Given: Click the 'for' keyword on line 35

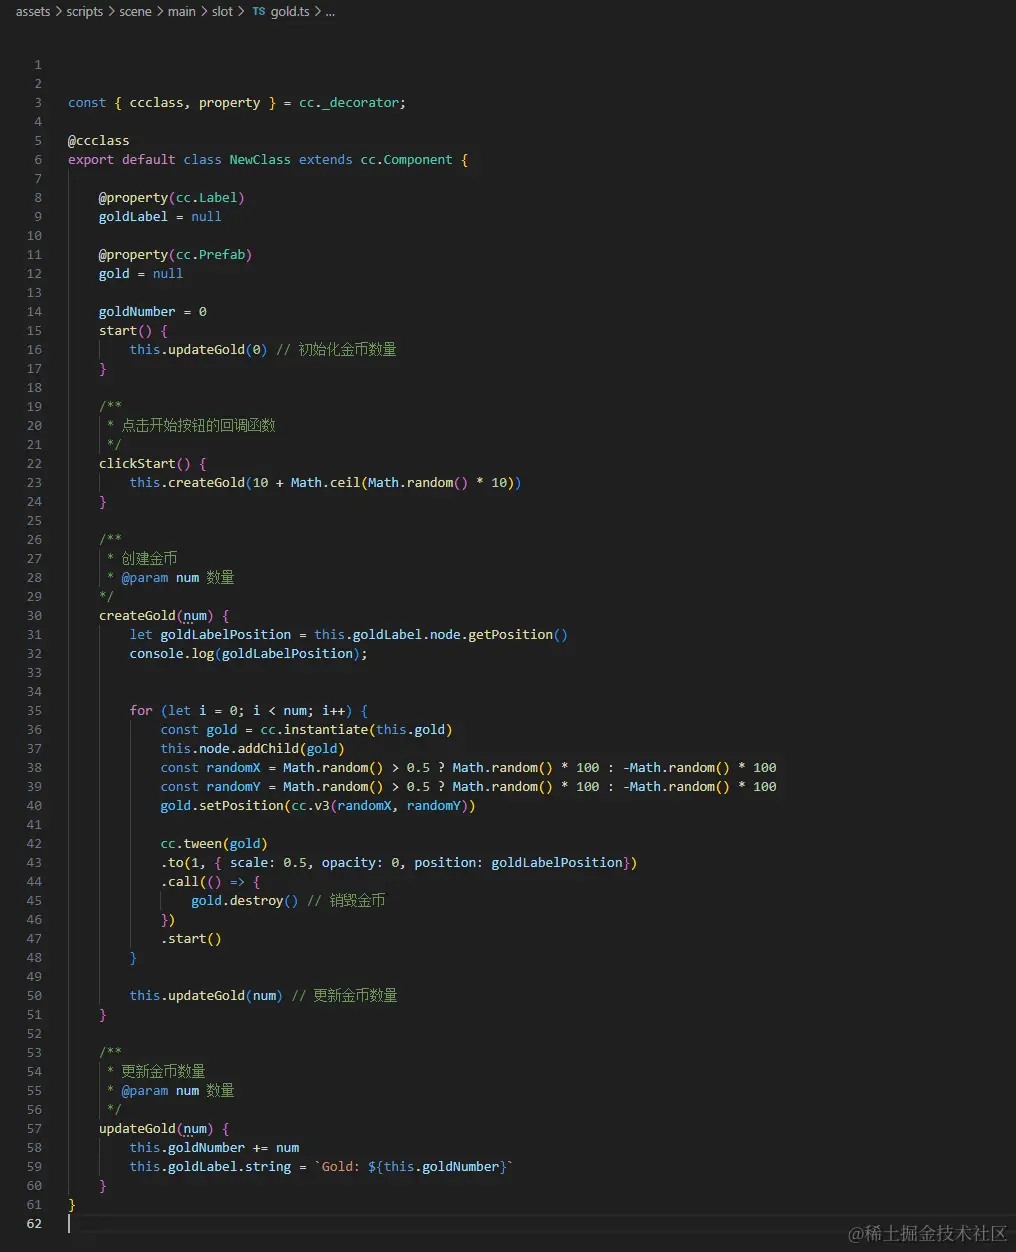Looking at the screenshot, I should (141, 711).
